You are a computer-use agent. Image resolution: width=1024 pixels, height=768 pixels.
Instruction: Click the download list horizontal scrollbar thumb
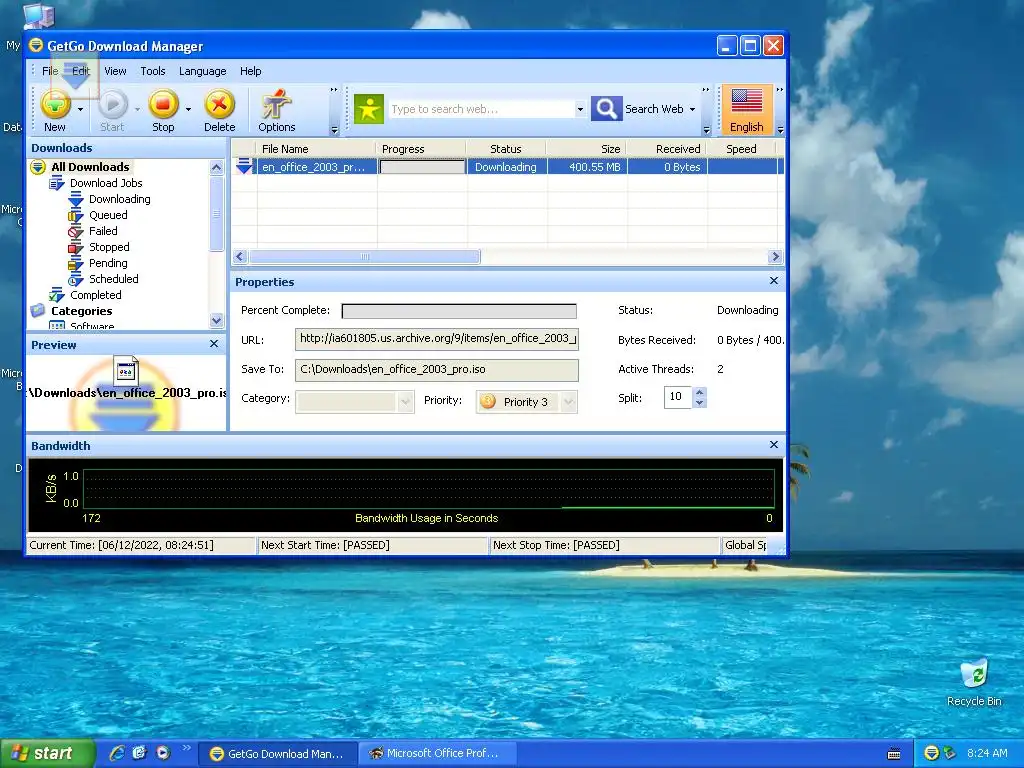[364, 257]
